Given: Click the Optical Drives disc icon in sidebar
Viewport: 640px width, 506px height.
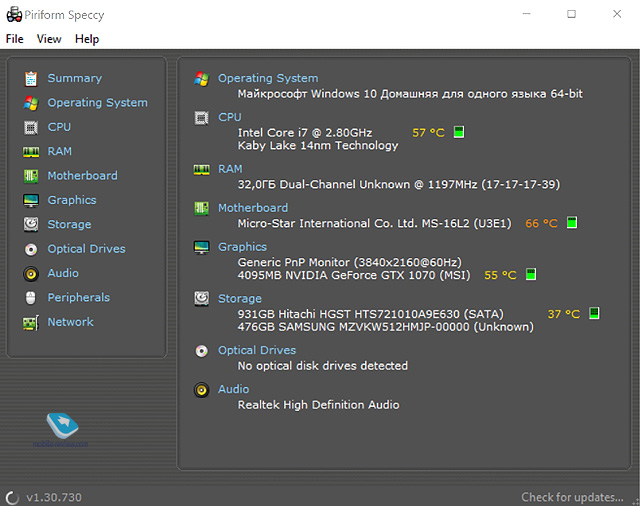Looking at the screenshot, I should pos(31,249).
